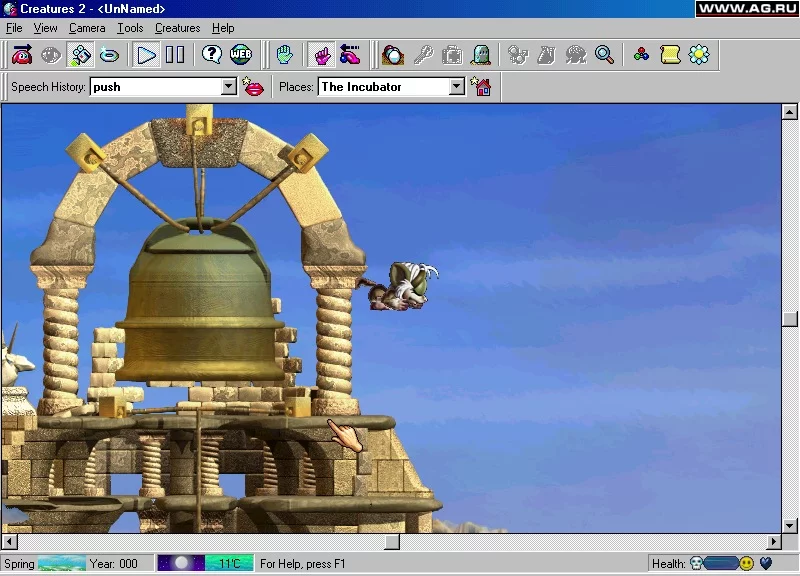Screen dimensions: 800x576
Task: Click the vertical scrollbar up arrow
Action: coord(789,112)
